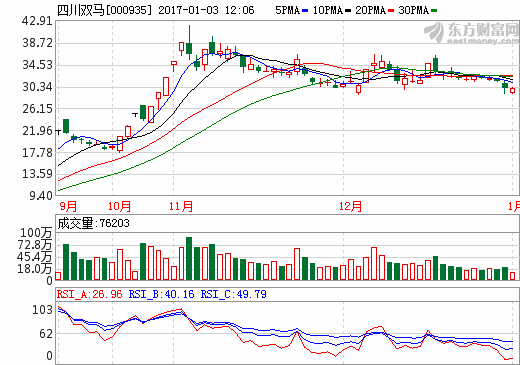The width and height of the screenshot is (520, 365).
Task: Click the 20PMA legend label
Action: pyautogui.click(x=370, y=10)
